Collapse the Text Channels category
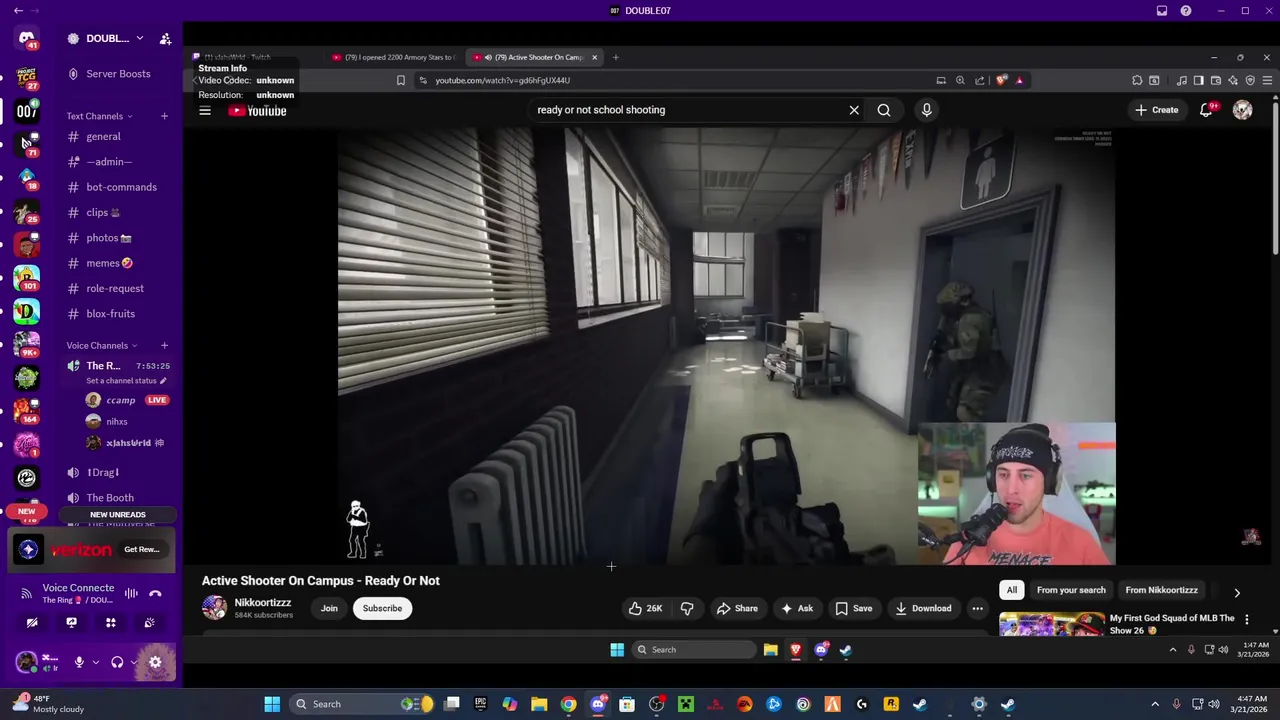This screenshot has width=1280, height=720. [99, 116]
